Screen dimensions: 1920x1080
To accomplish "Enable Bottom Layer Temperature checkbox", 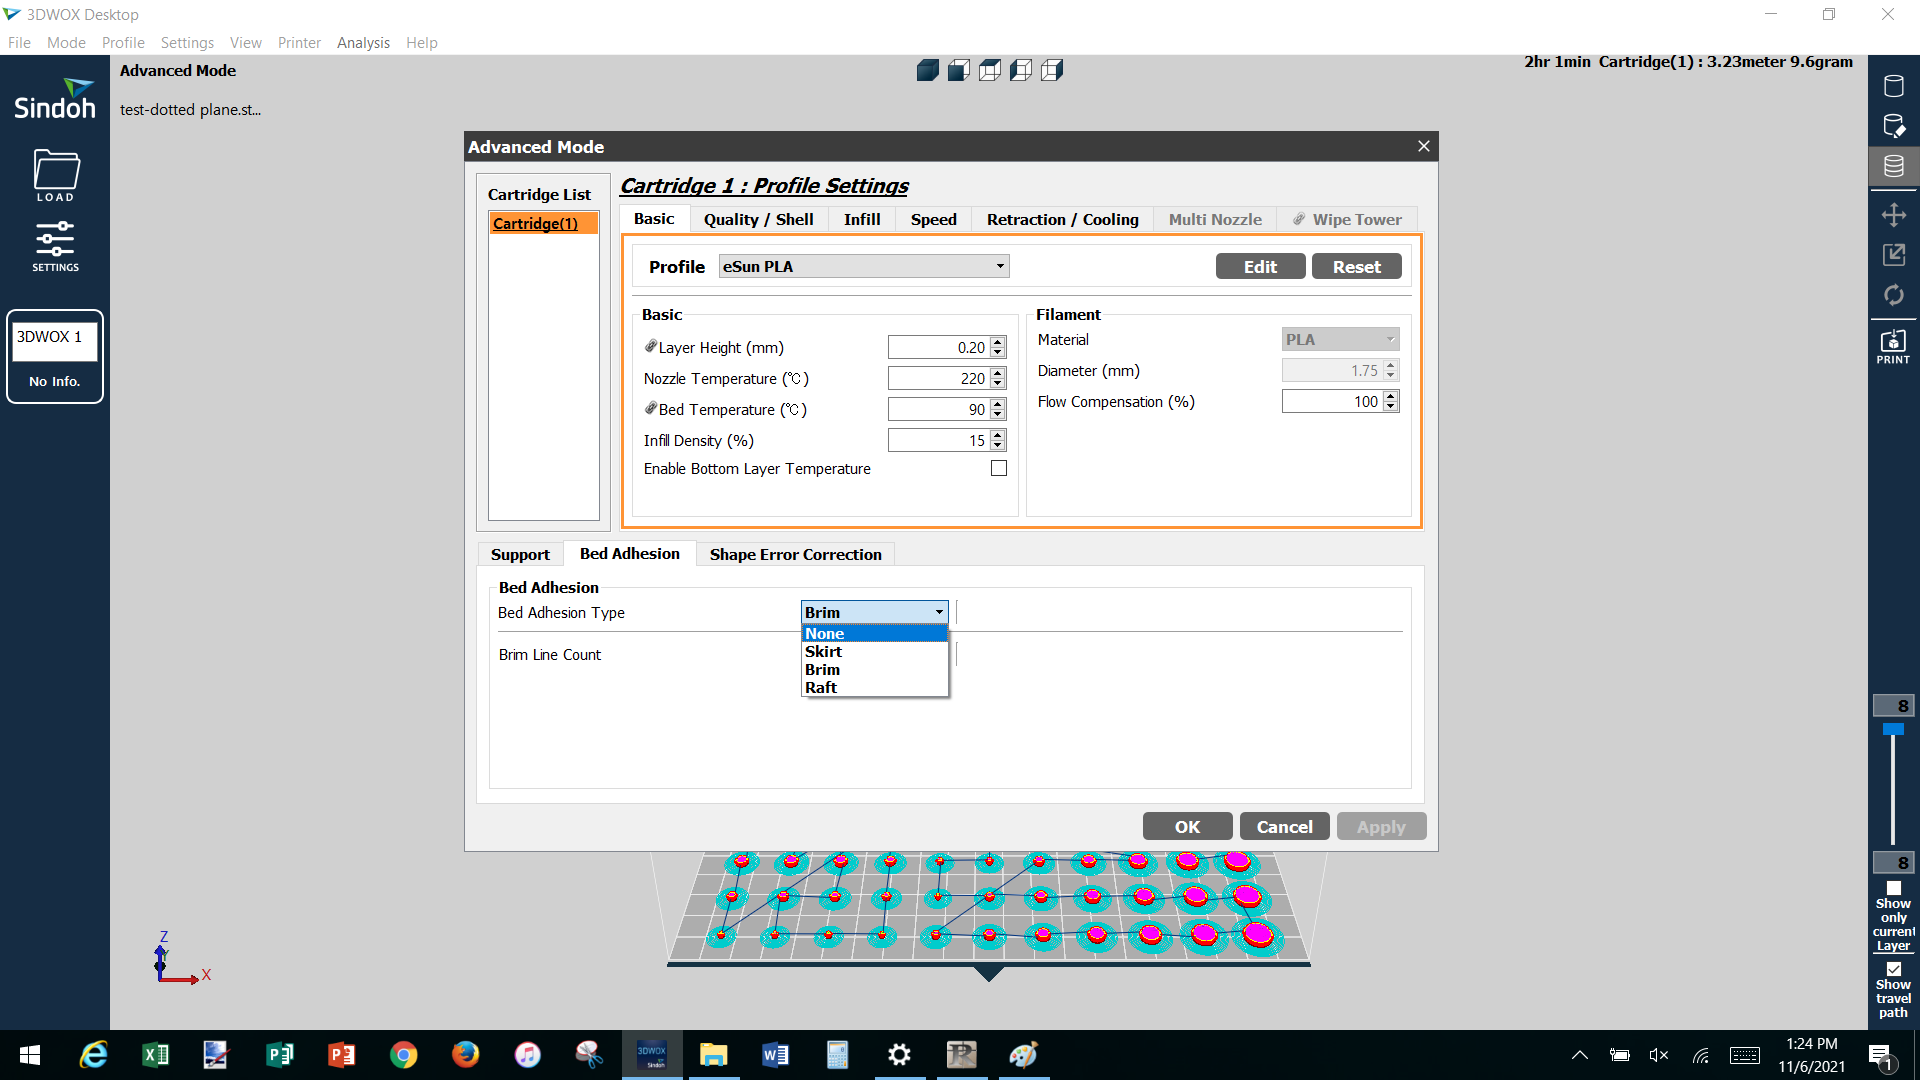I will tap(998, 468).
